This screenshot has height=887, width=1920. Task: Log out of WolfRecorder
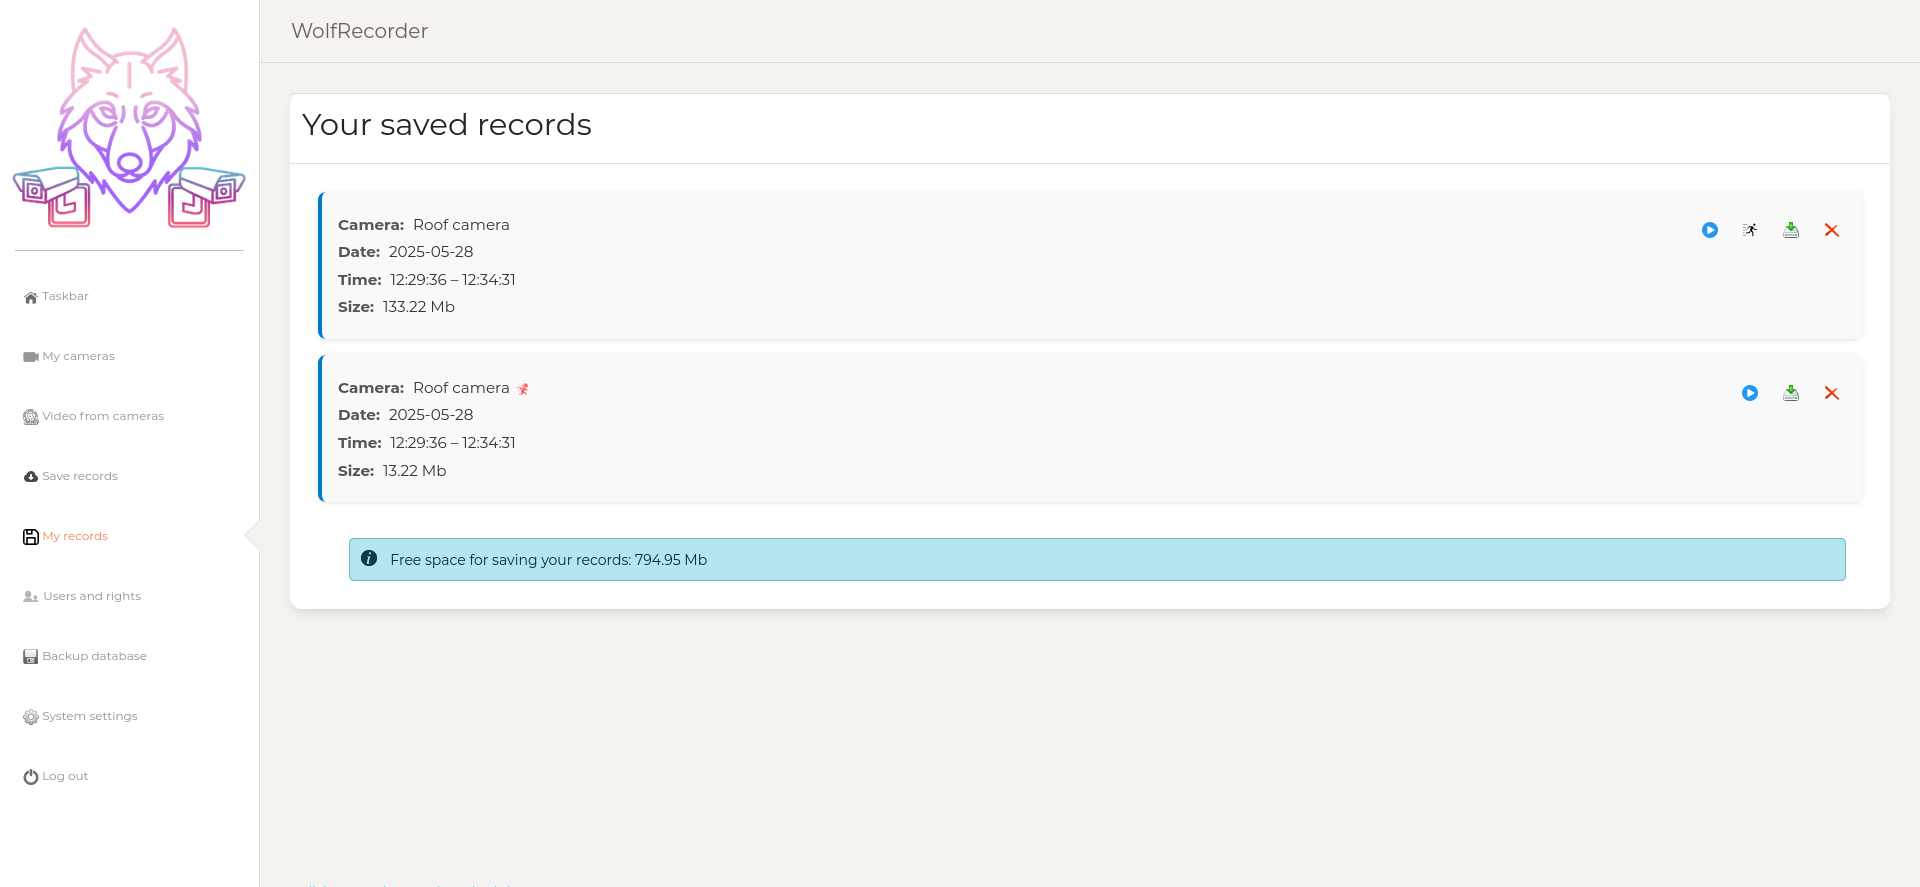point(64,777)
